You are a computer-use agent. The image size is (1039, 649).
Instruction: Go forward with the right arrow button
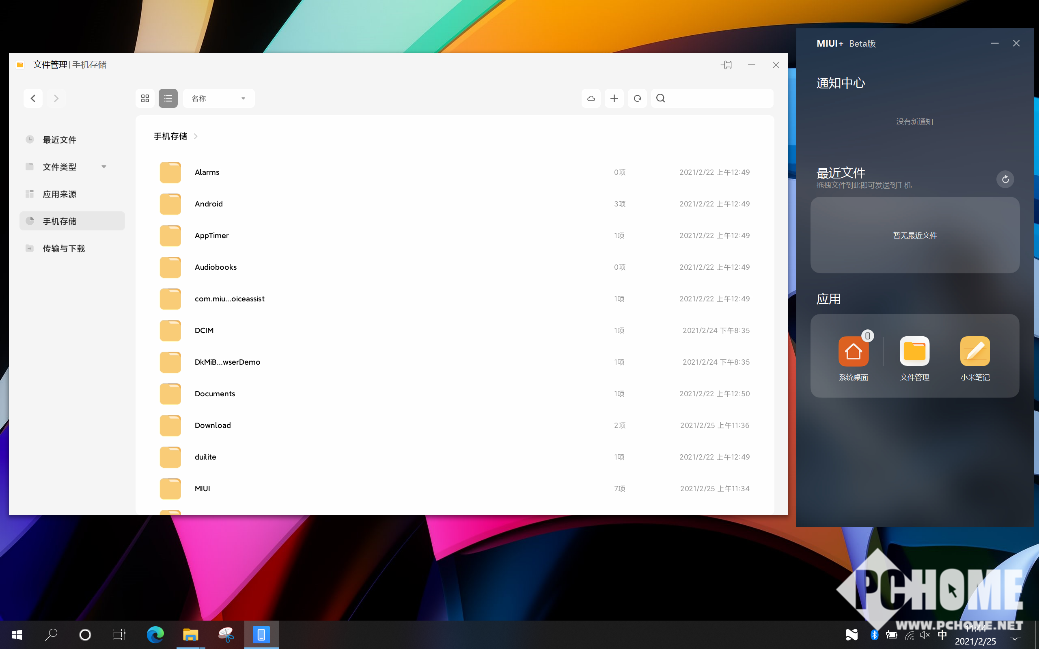(56, 98)
